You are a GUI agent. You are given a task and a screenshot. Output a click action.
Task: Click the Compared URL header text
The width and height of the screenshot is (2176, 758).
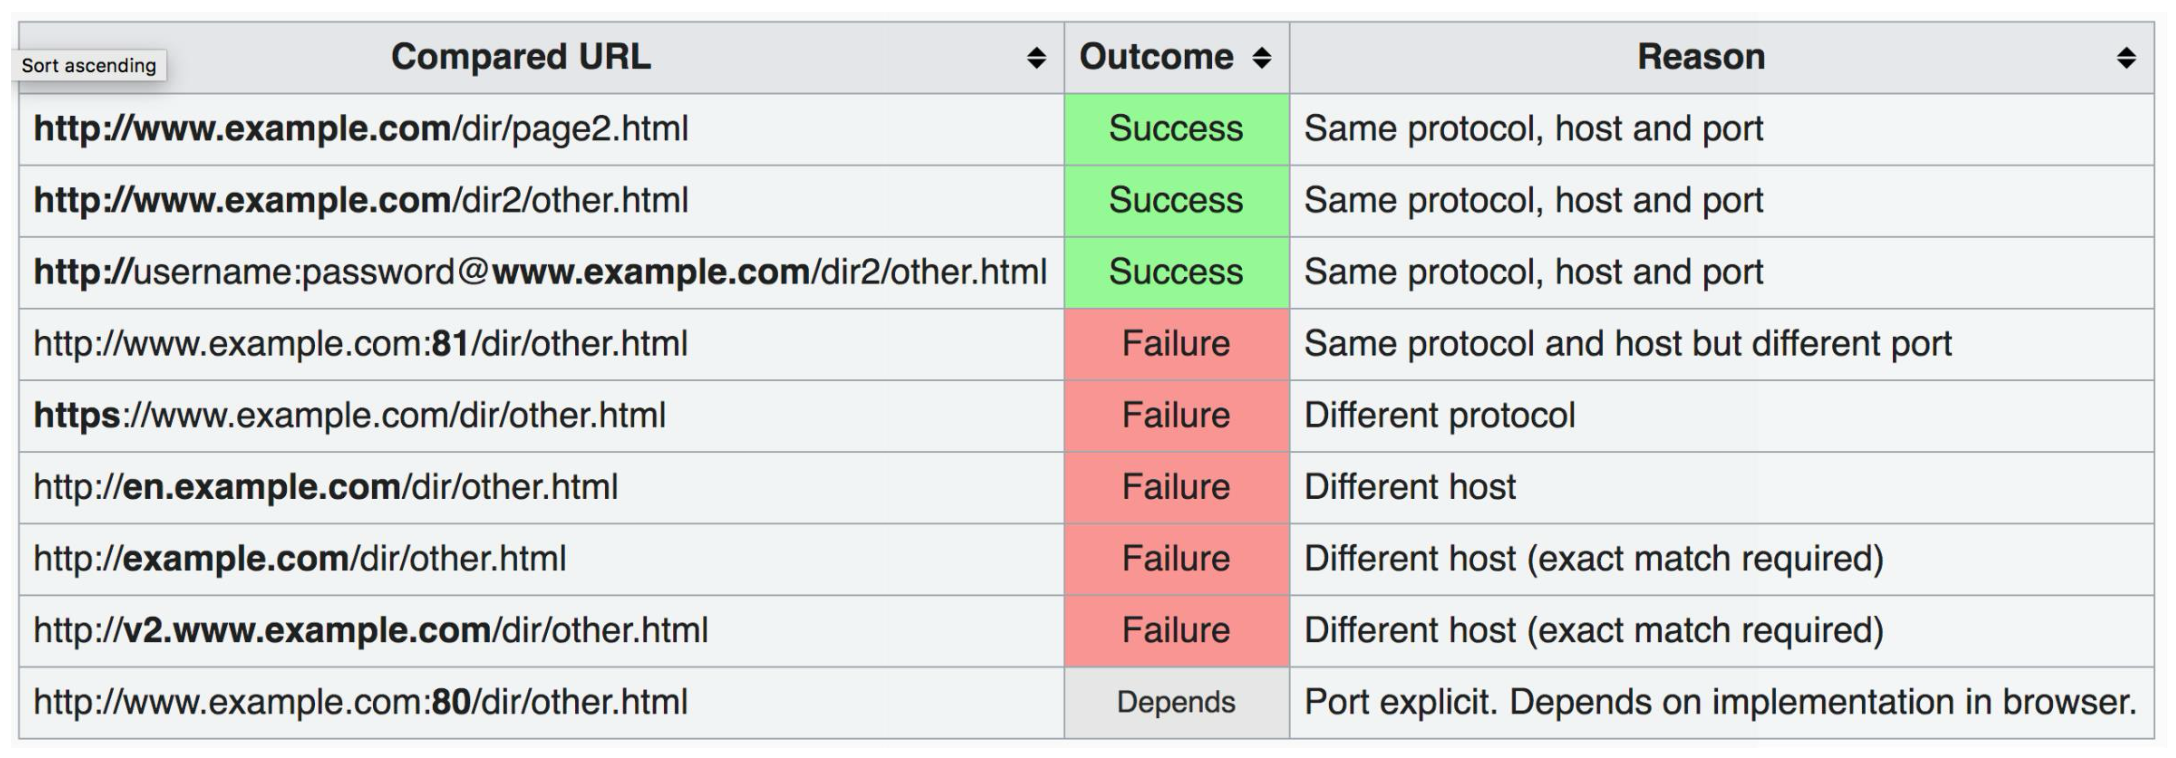tap(521, 57)
